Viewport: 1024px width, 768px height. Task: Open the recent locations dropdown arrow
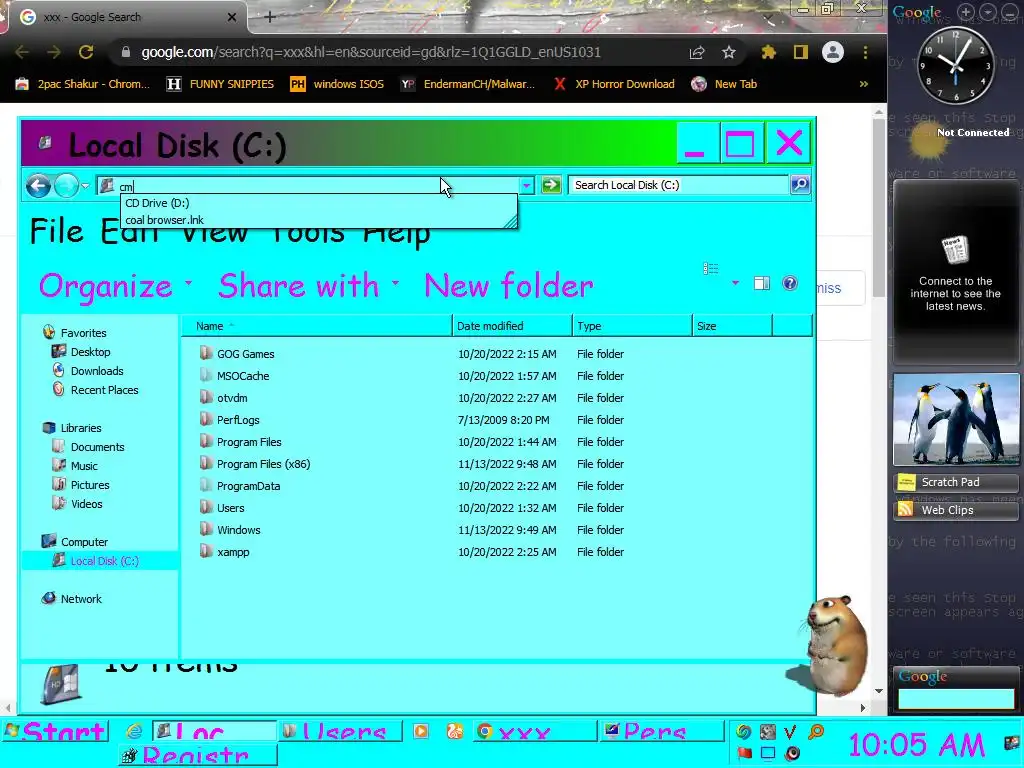coord(86,186)
